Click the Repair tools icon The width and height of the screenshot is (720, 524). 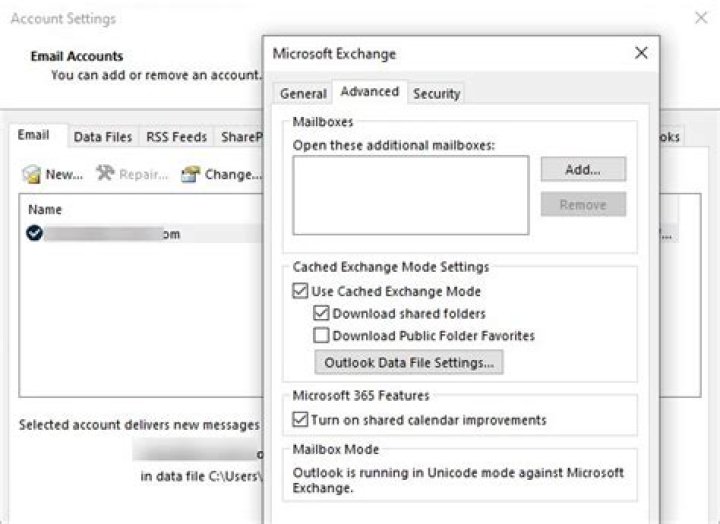(105, 173)
